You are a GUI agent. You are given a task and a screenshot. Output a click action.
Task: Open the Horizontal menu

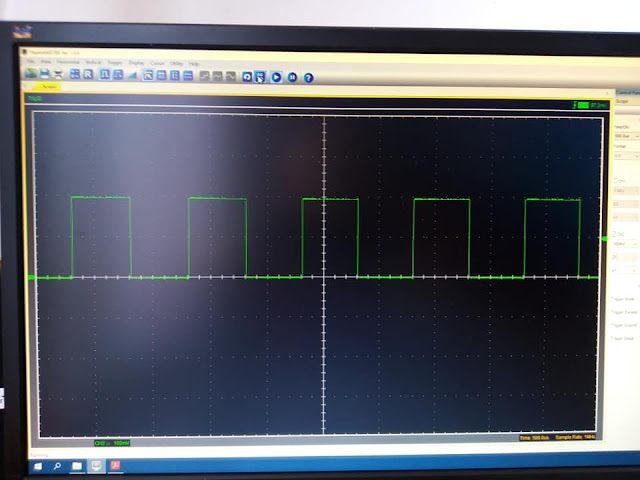pos(68,62)
